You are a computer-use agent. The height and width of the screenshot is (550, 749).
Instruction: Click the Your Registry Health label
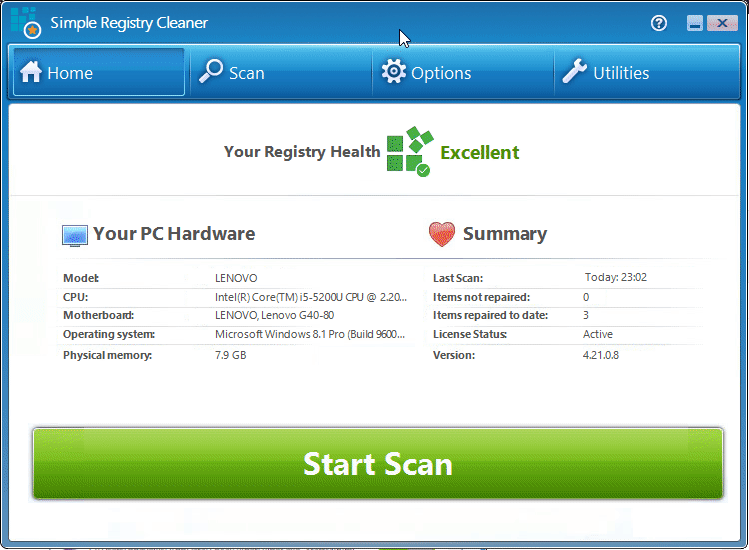302,151
